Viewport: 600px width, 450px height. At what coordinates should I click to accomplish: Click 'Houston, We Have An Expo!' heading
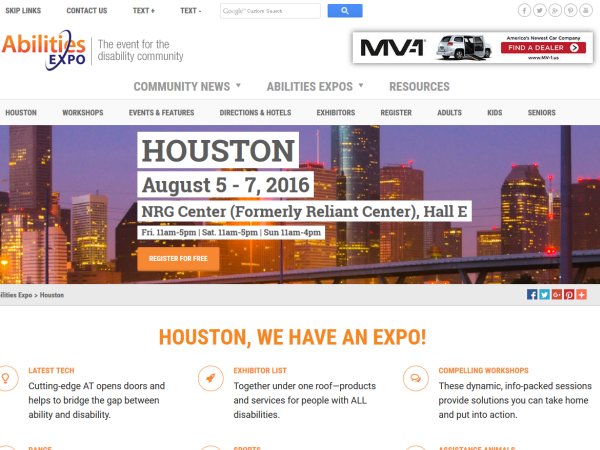pyautogui.click(x=292, y=337)
